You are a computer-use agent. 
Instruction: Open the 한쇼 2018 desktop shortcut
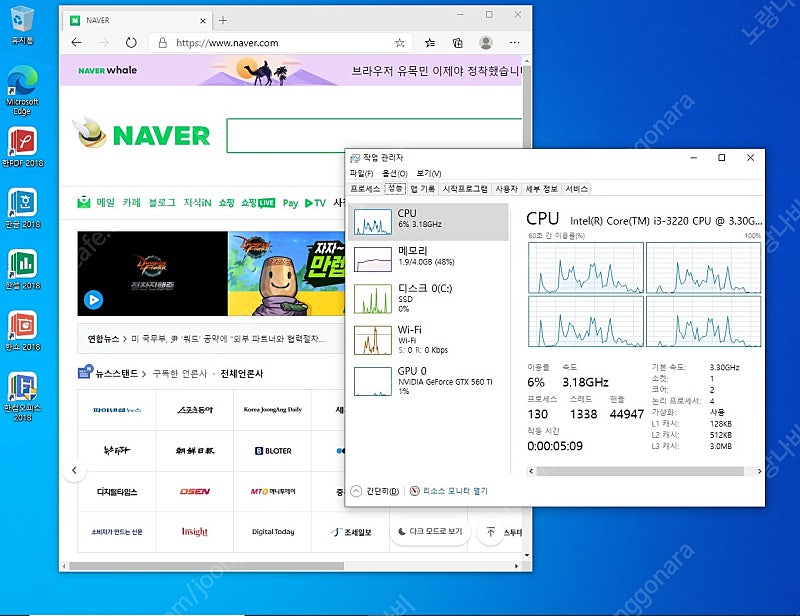[x=22, y=331]
